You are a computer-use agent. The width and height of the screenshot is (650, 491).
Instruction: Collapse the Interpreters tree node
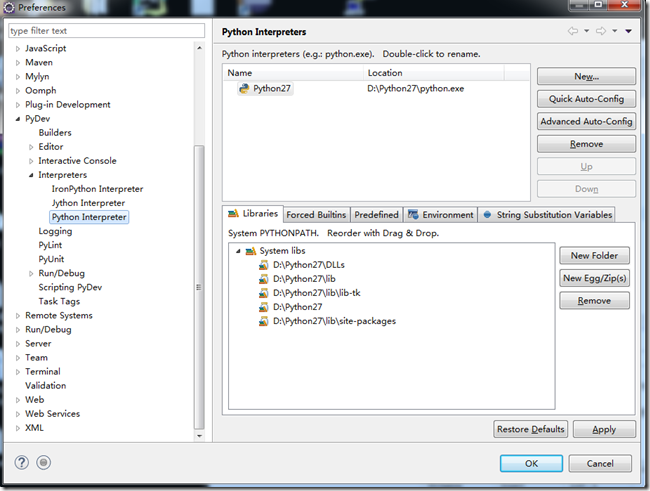tap(31, 175)
